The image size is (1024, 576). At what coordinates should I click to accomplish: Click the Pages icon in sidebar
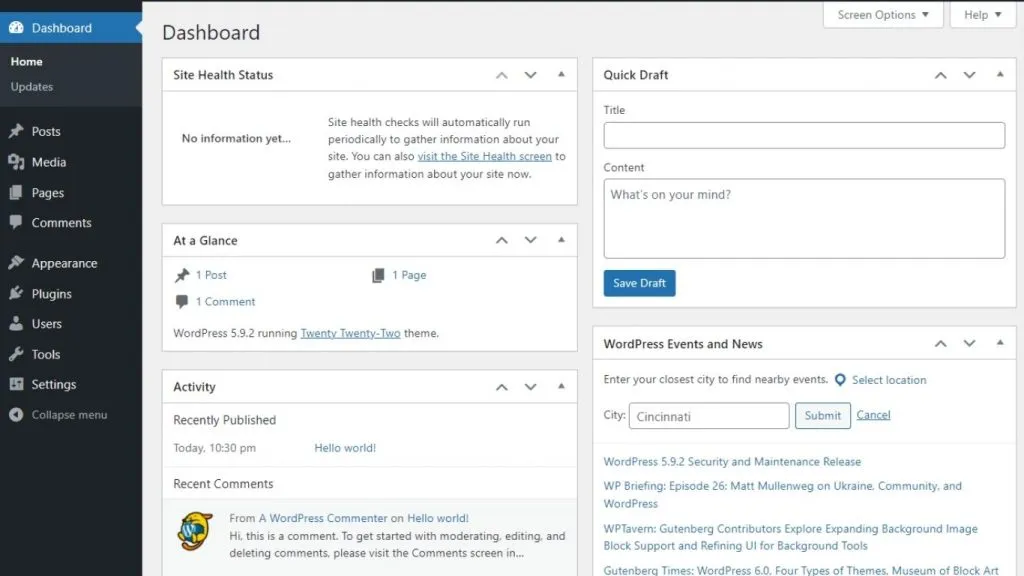click(x=16, y=193)
